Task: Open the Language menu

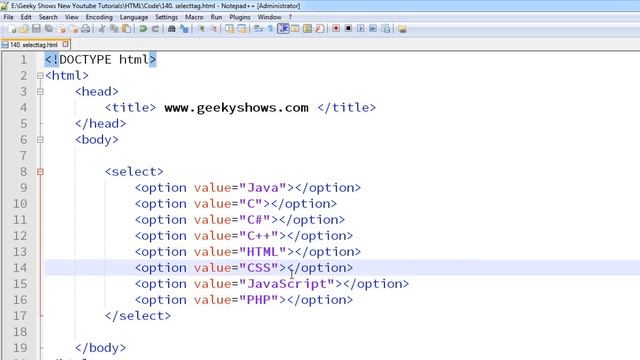Action: (134, 17)
